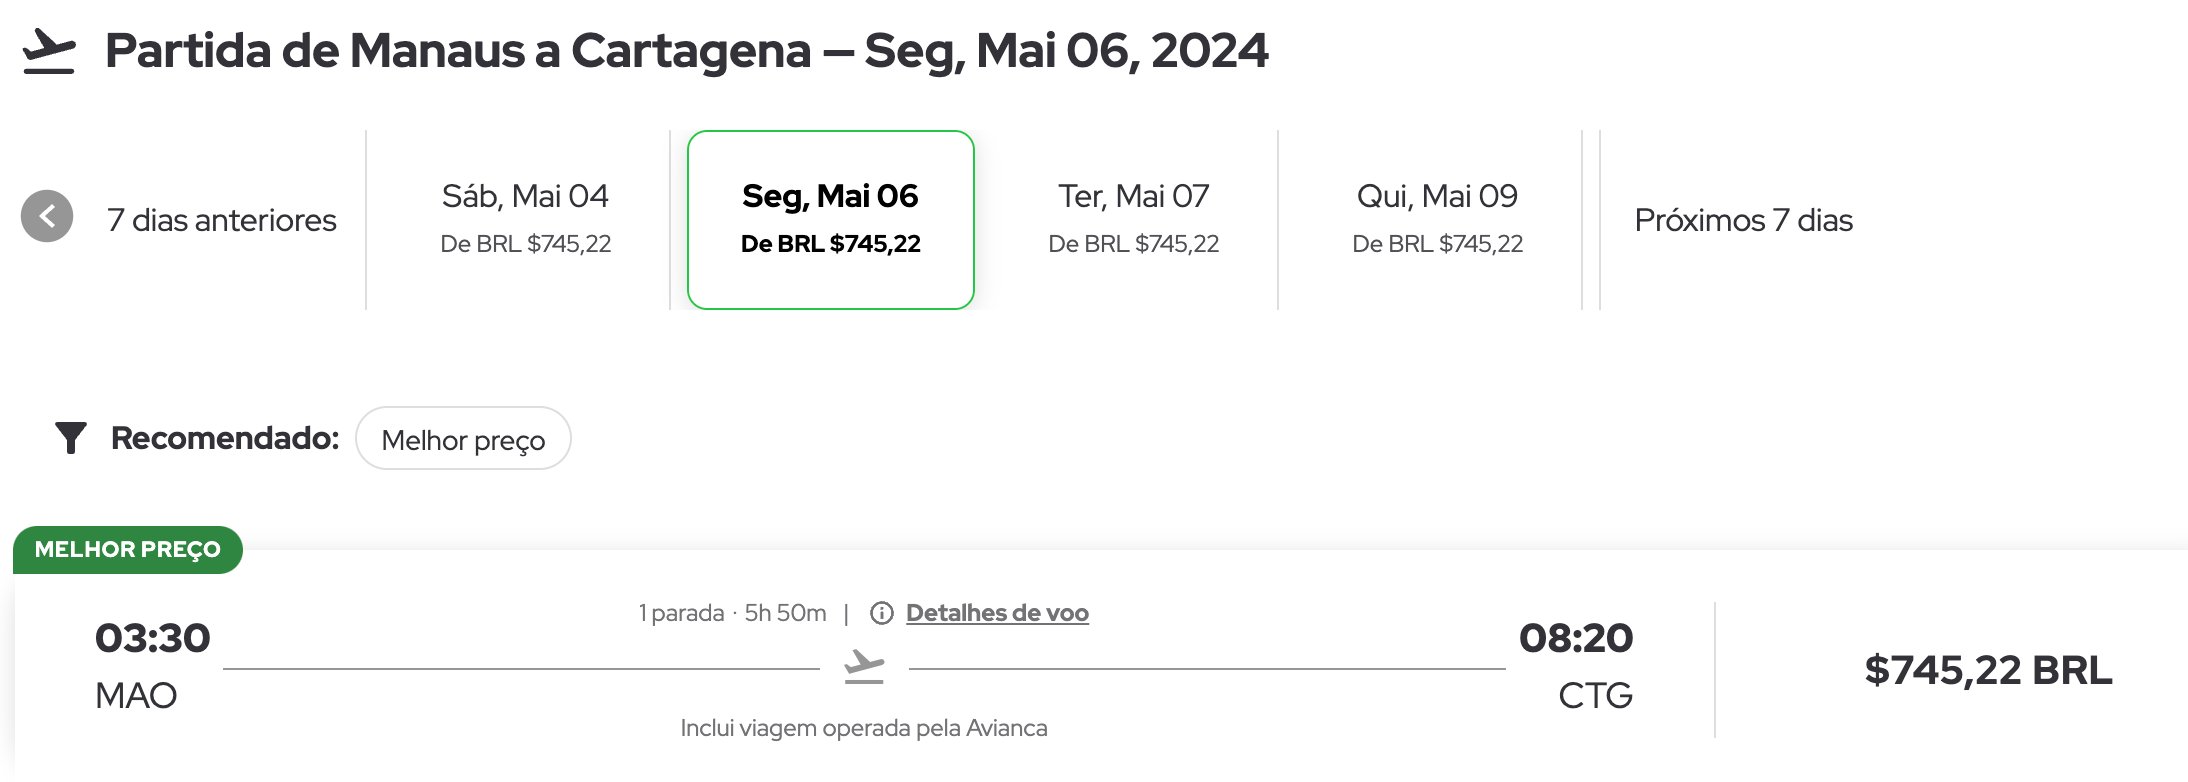Open the Detalhes de voo link
The width and height of the screenshot is (2188, 782).
pyautogui.click(x=997, y=613)
